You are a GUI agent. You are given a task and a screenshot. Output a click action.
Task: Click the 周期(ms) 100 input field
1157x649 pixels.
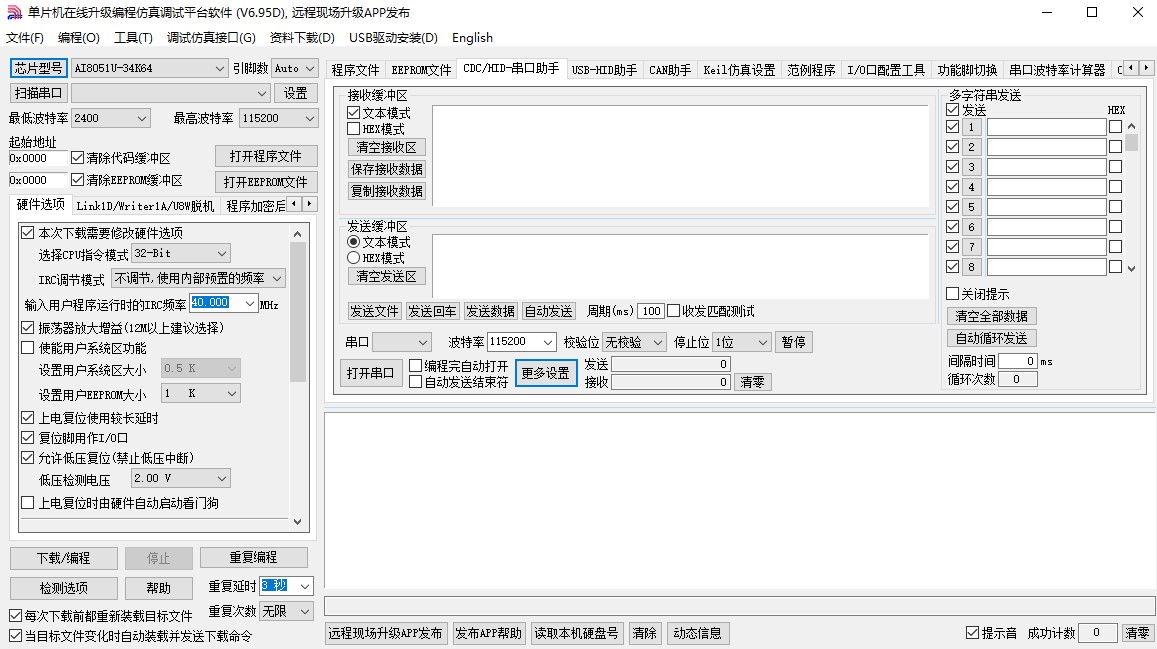click(651, 311)
